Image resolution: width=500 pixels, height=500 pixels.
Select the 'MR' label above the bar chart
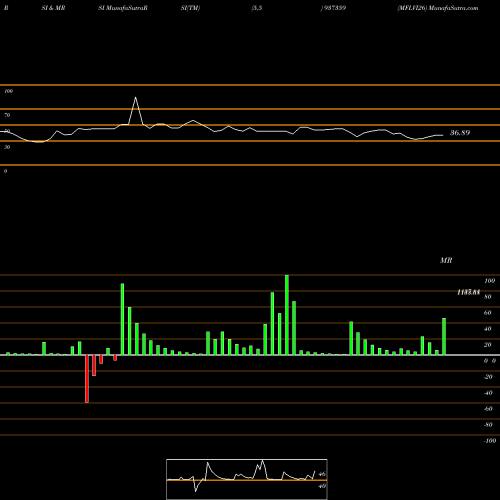click(446, 260)
